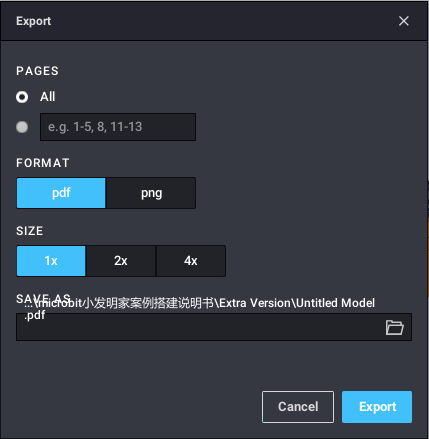Select the custom page range radio button

tap(22, 127)
